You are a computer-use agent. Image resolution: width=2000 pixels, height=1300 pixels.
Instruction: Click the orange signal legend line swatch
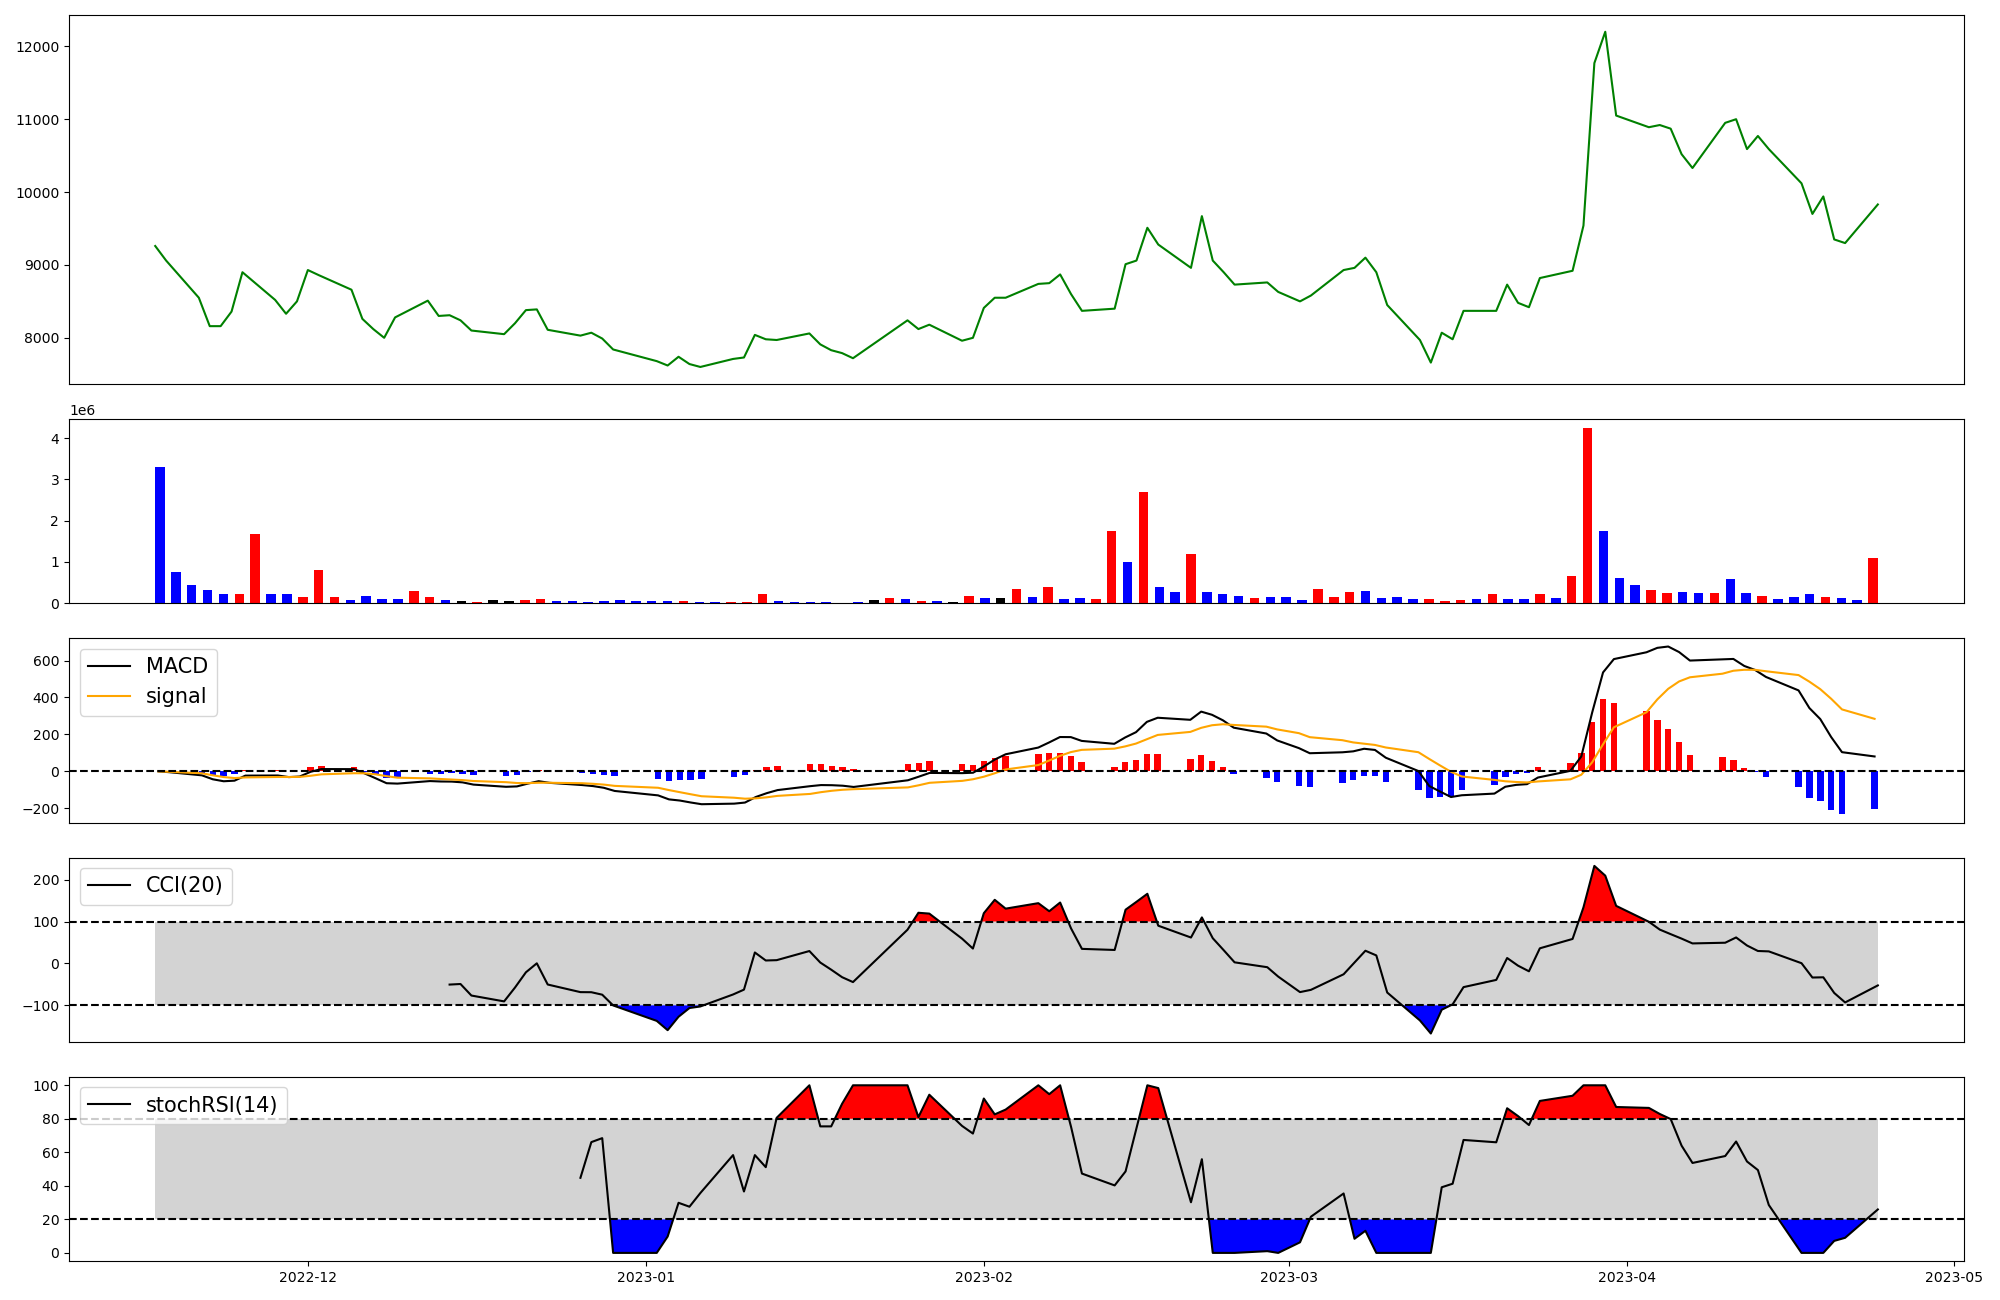[x=109, y=696]
